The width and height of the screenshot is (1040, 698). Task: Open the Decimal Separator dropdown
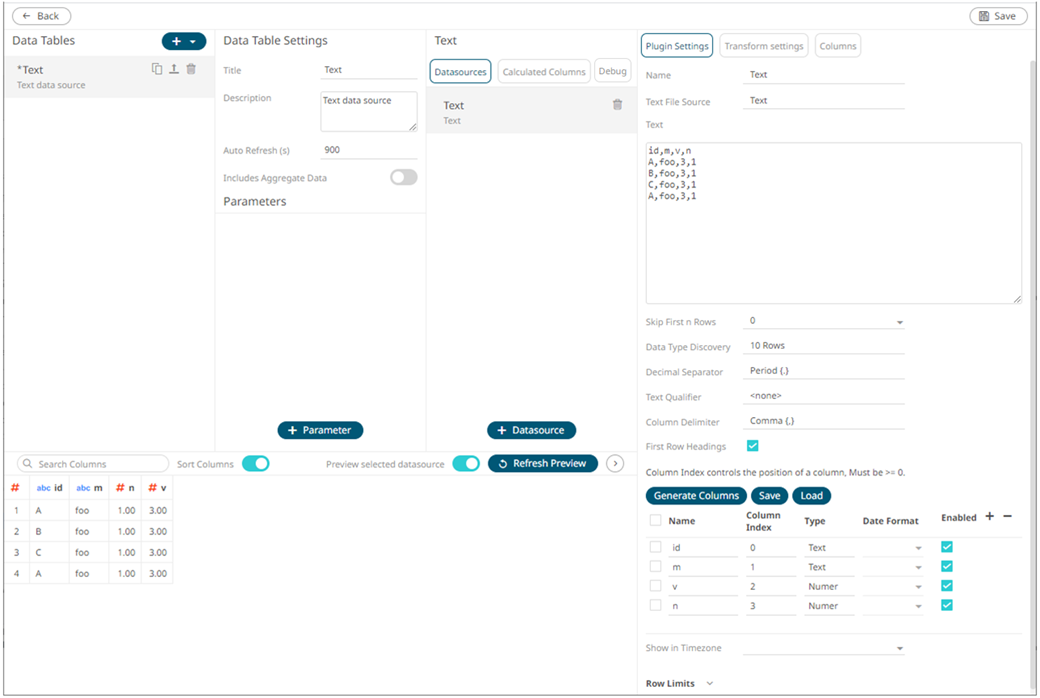[x=824, y=371]
